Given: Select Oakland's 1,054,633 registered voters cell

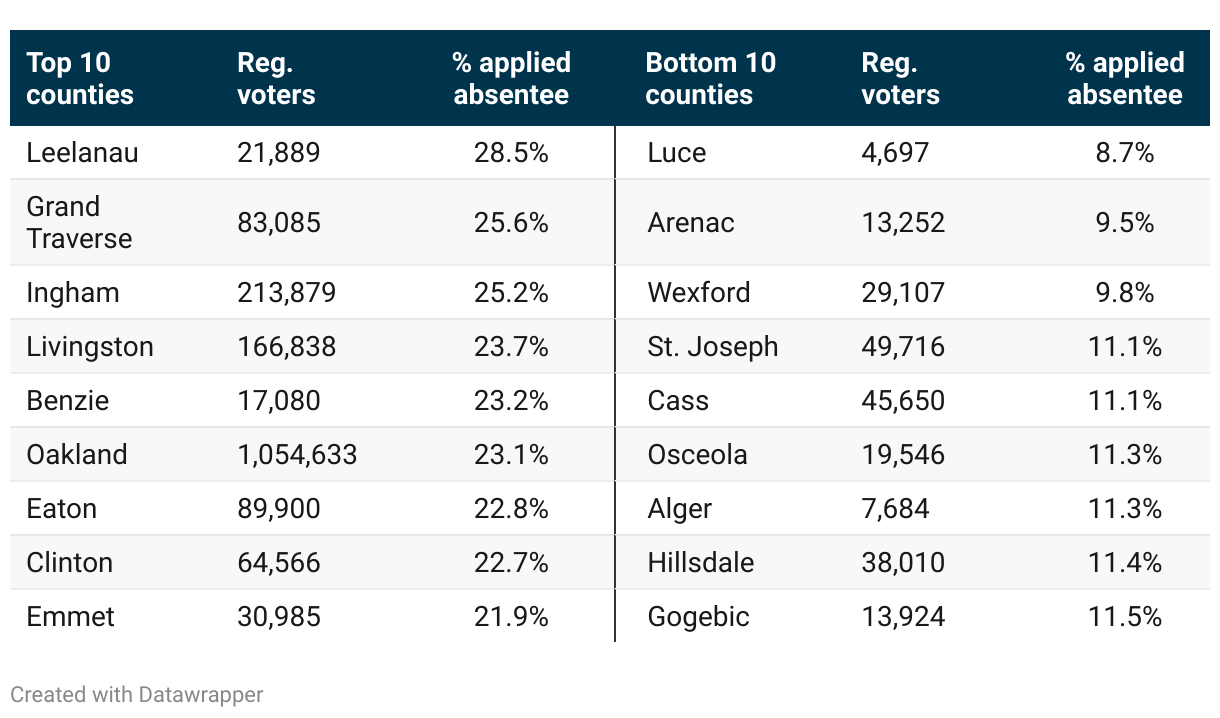Looking at the screenshot, I should click(297, 455).
